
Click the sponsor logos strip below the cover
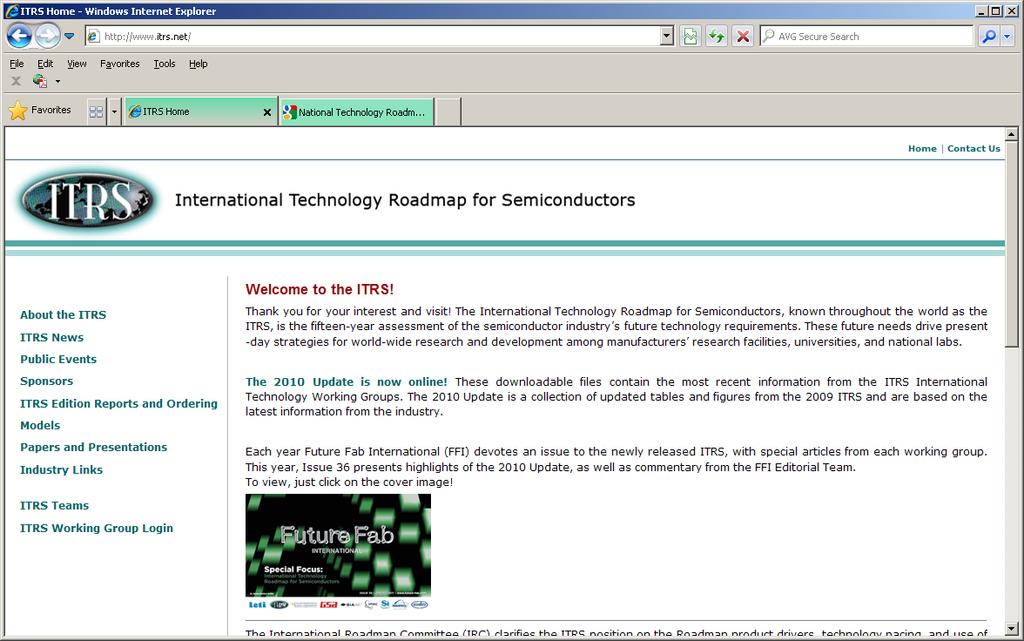[338, 604]
